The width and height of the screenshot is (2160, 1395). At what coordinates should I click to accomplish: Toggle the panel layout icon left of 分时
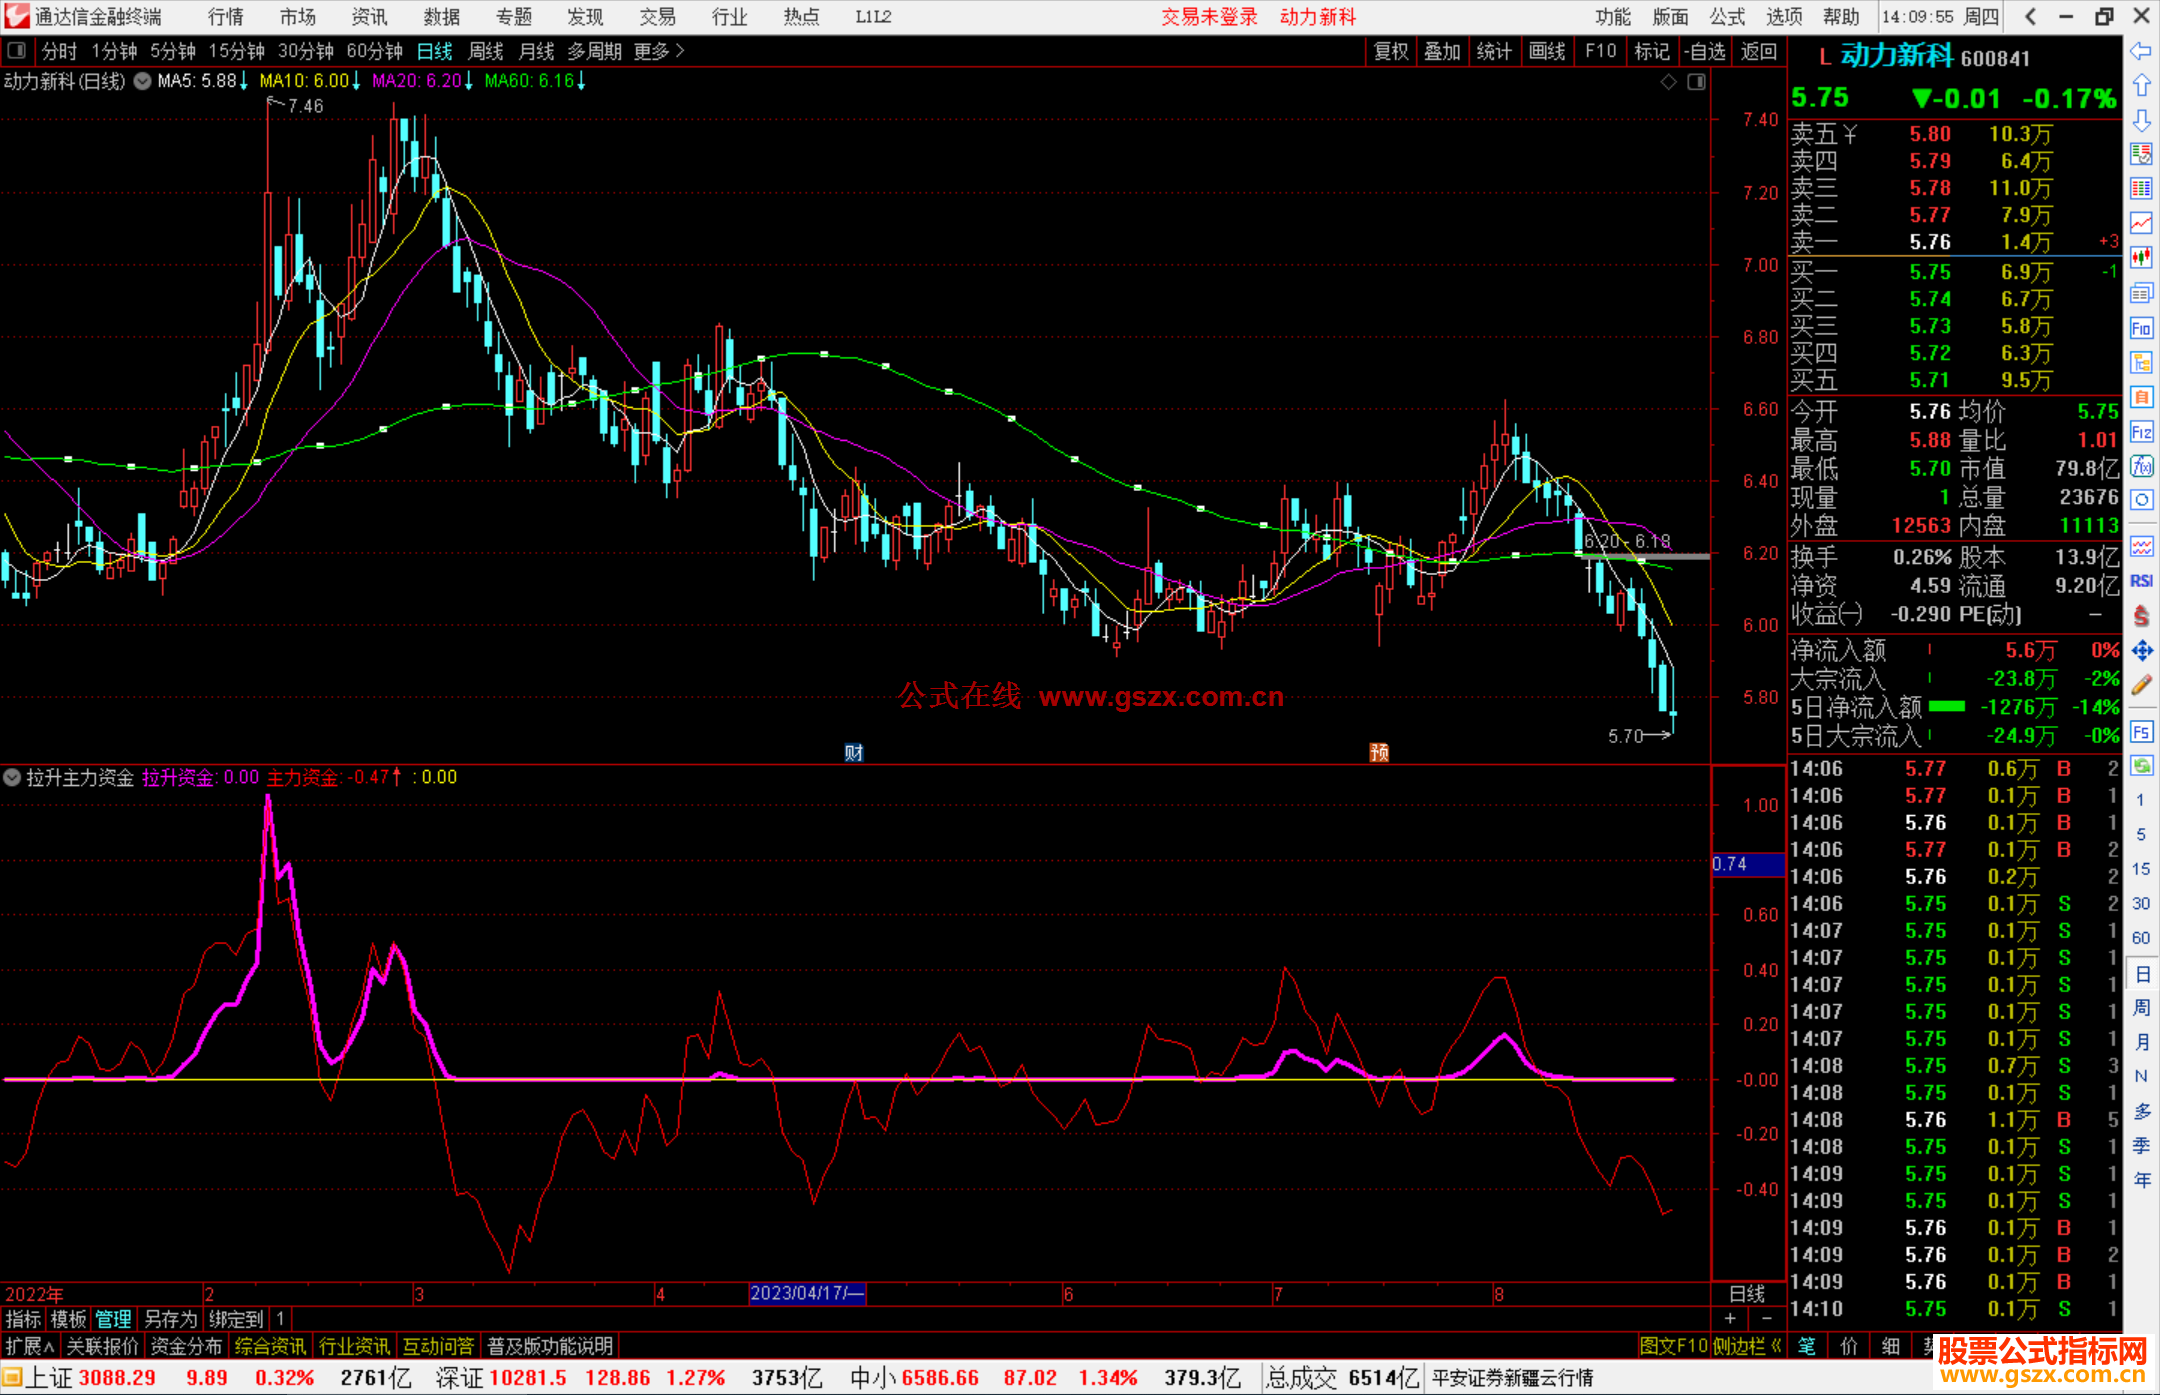tap(17, 50)
